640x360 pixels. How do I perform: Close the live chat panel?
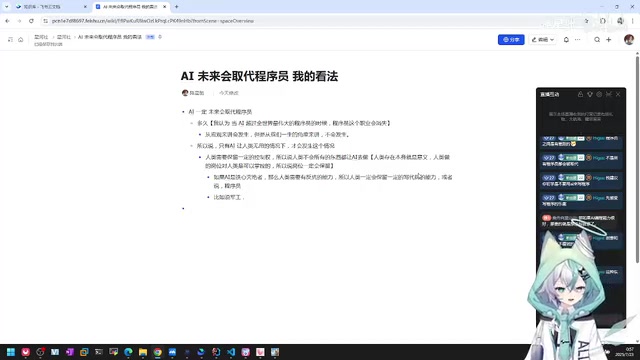pyautogui.click(x=618, y=94)
